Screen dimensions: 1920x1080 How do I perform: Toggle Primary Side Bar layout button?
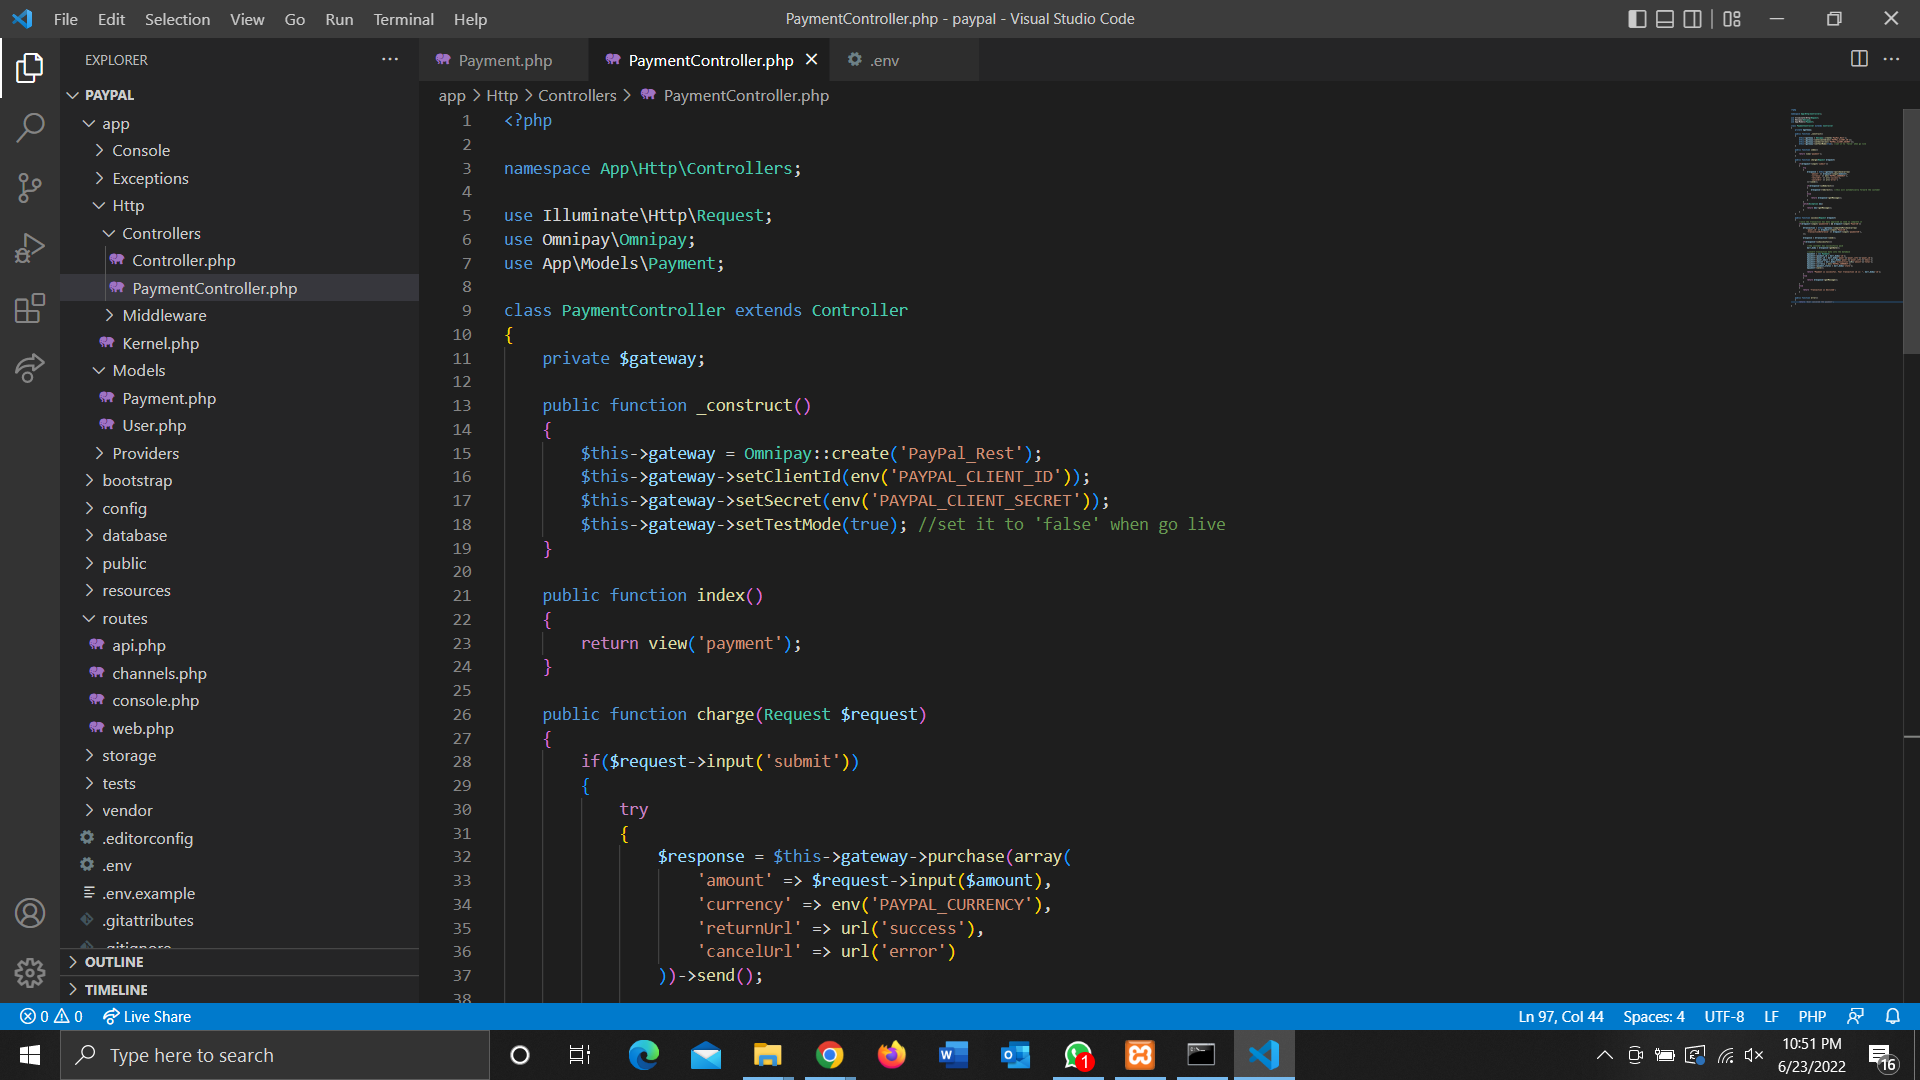coord(1637,19)
